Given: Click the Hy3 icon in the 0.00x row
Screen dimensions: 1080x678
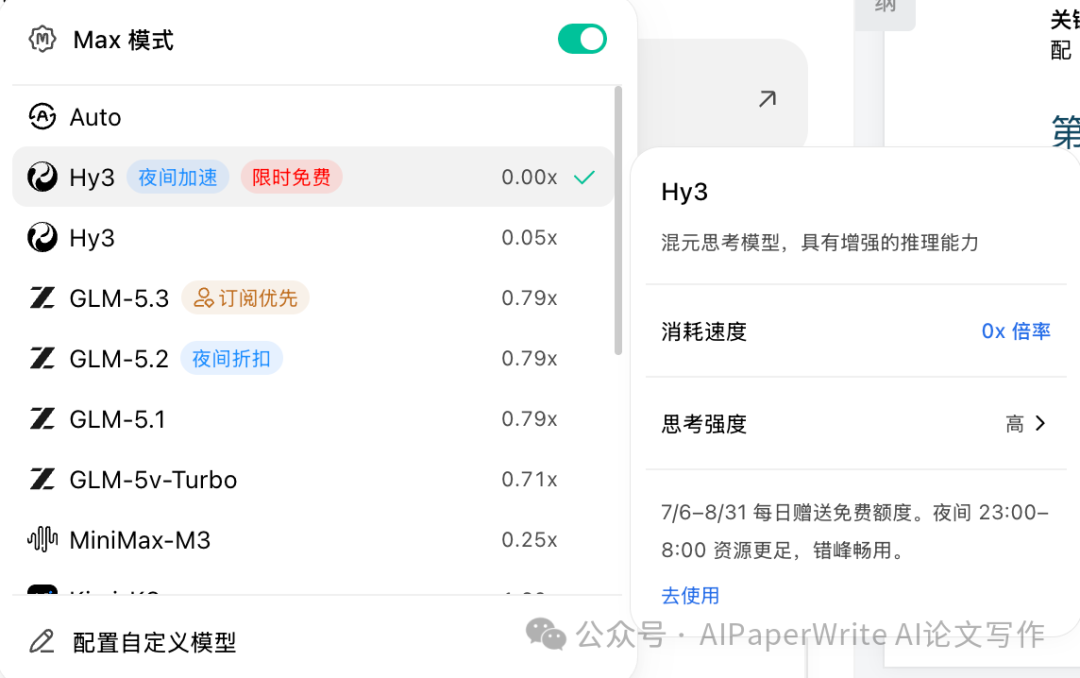Looking at the screenshot, I should (x=42, y=177).
